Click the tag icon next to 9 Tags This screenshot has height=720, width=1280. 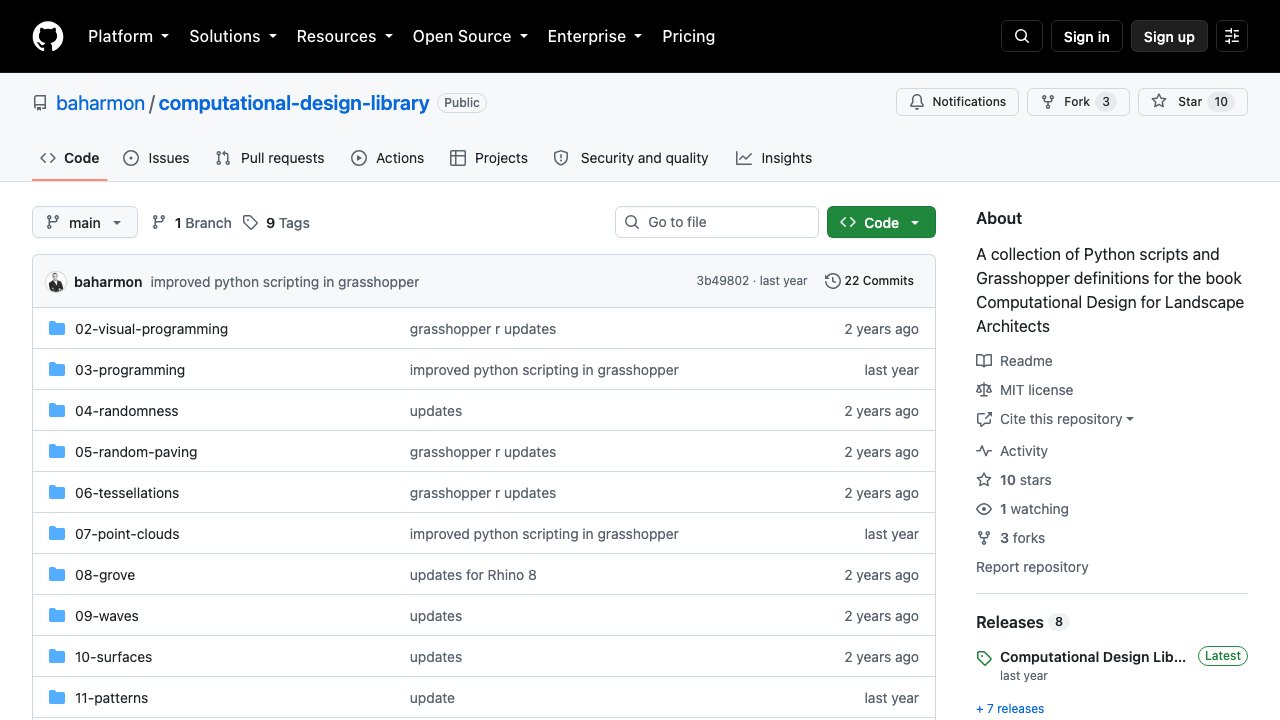[x=250, y=223]
